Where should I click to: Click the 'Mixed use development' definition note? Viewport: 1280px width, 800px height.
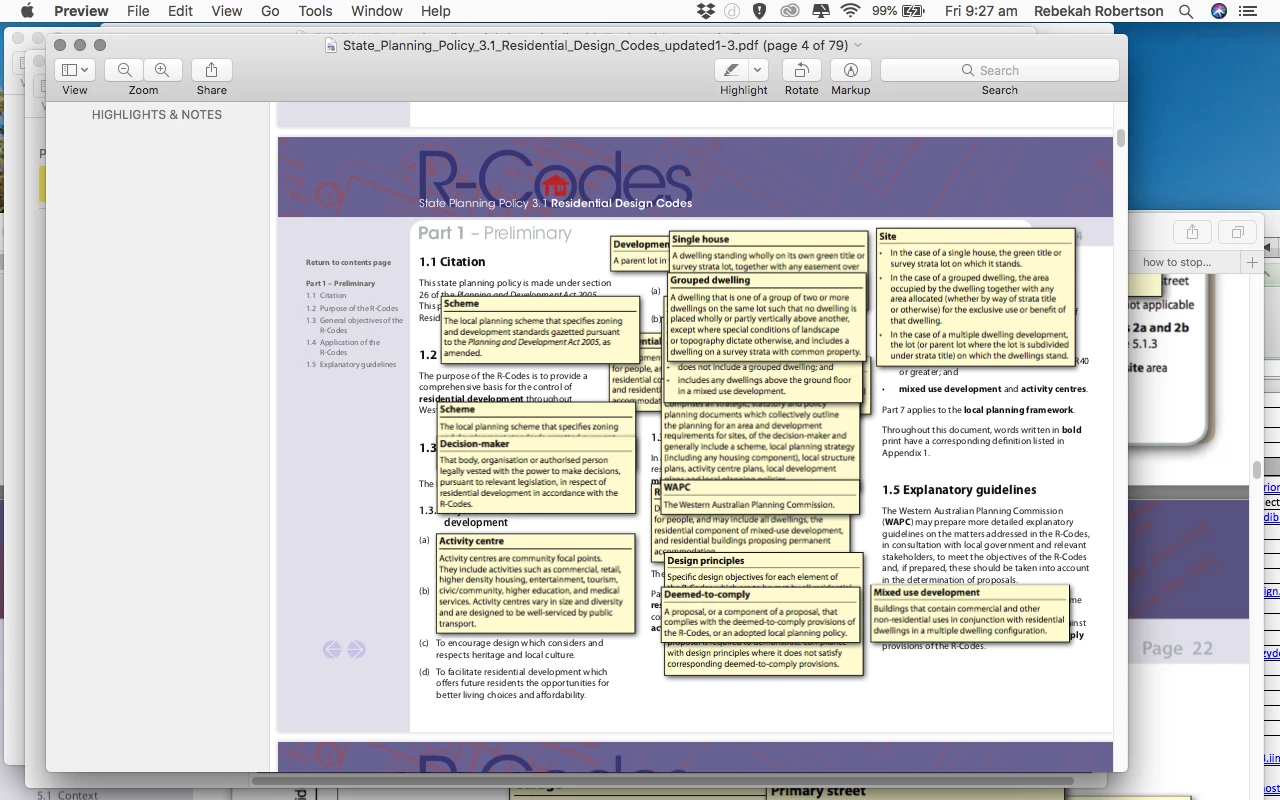click(x=970, y=612)
